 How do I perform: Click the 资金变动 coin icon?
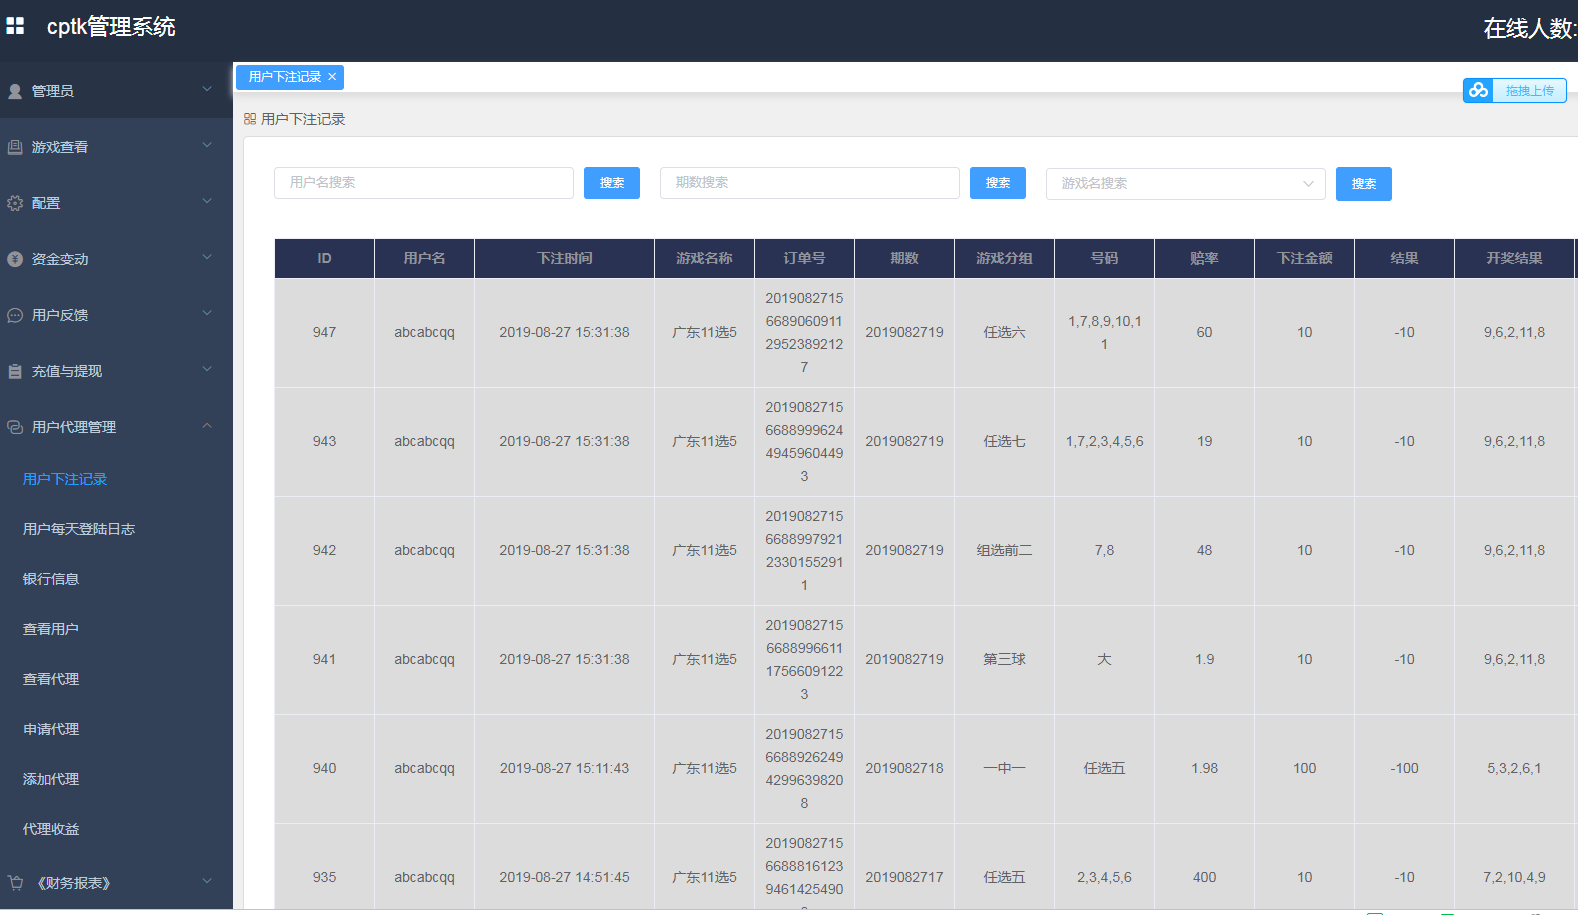click(x=15, y=259)
